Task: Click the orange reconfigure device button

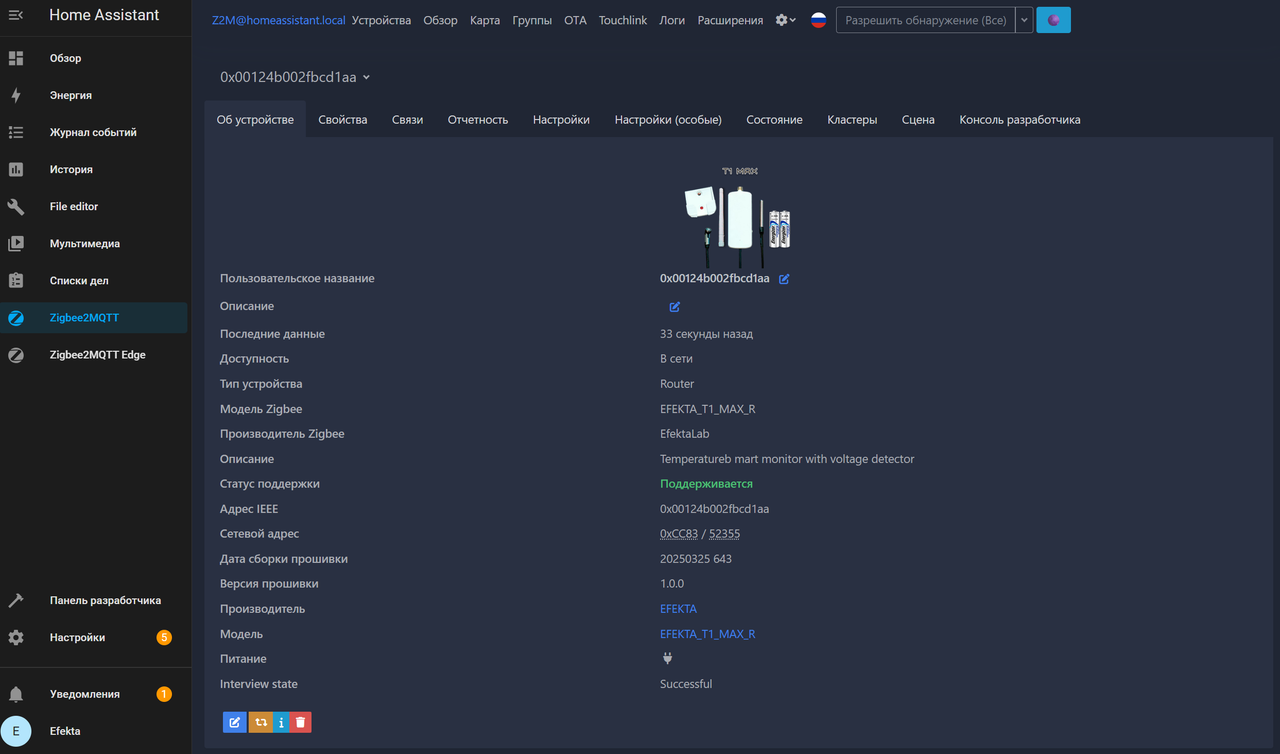Action: (260, 721)
